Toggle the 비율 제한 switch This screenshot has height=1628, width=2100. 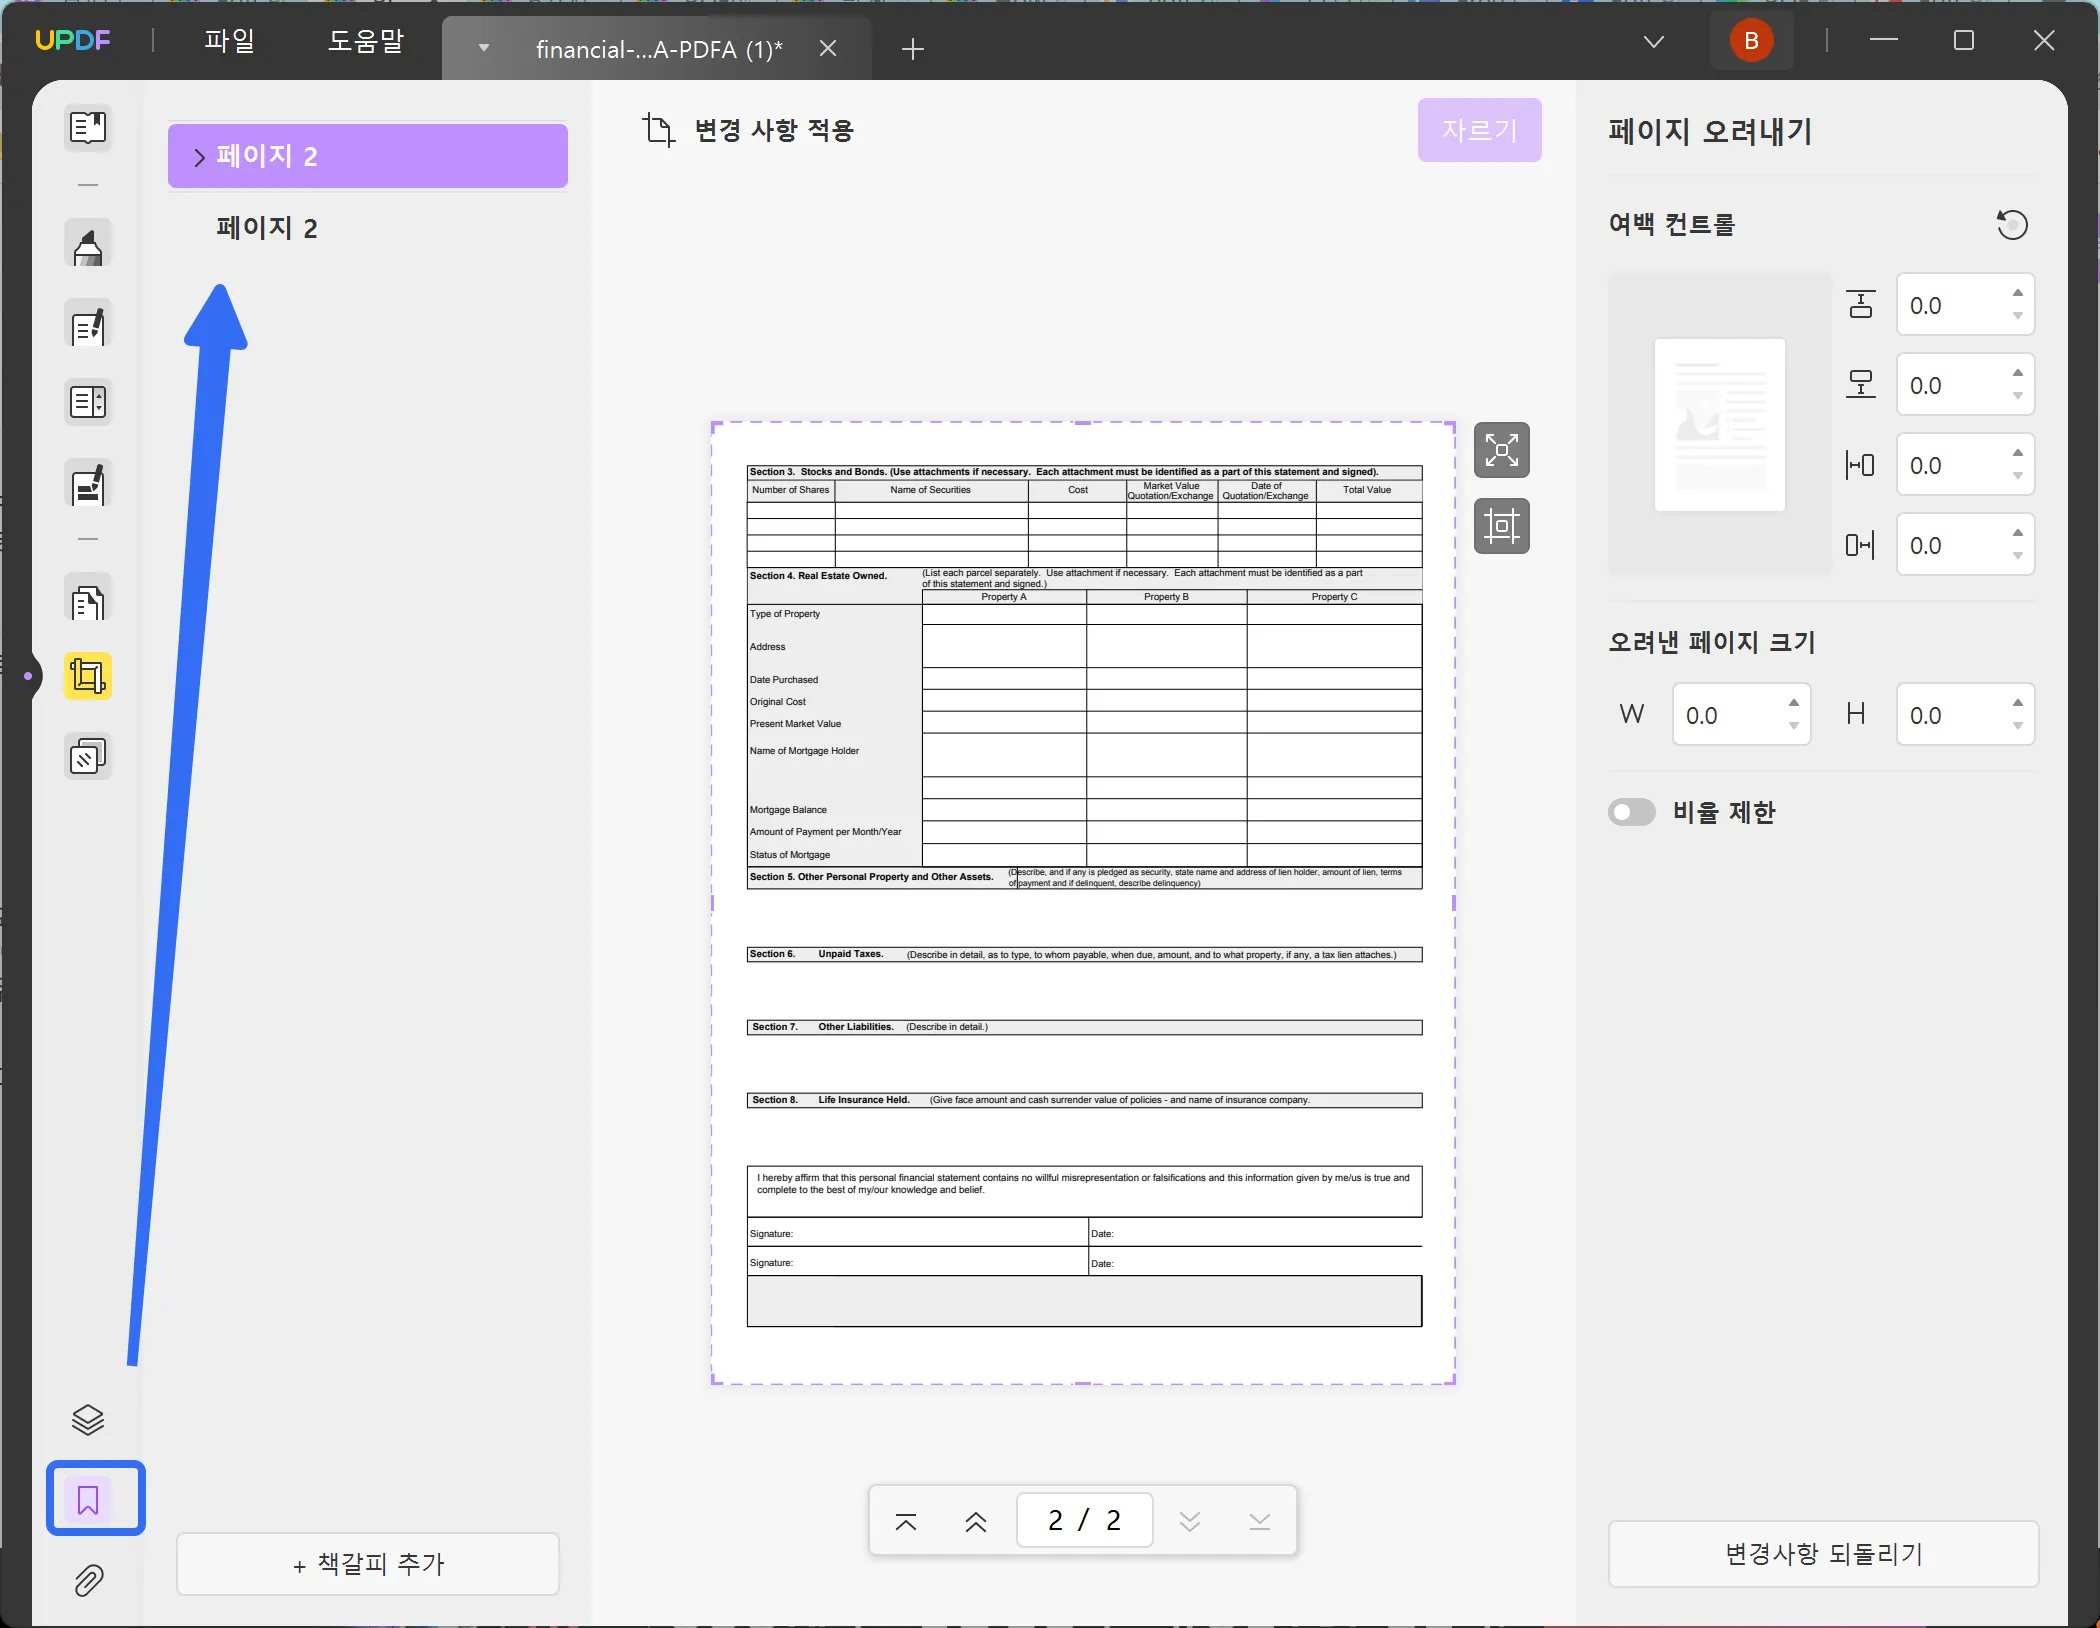click(1632, 812)
